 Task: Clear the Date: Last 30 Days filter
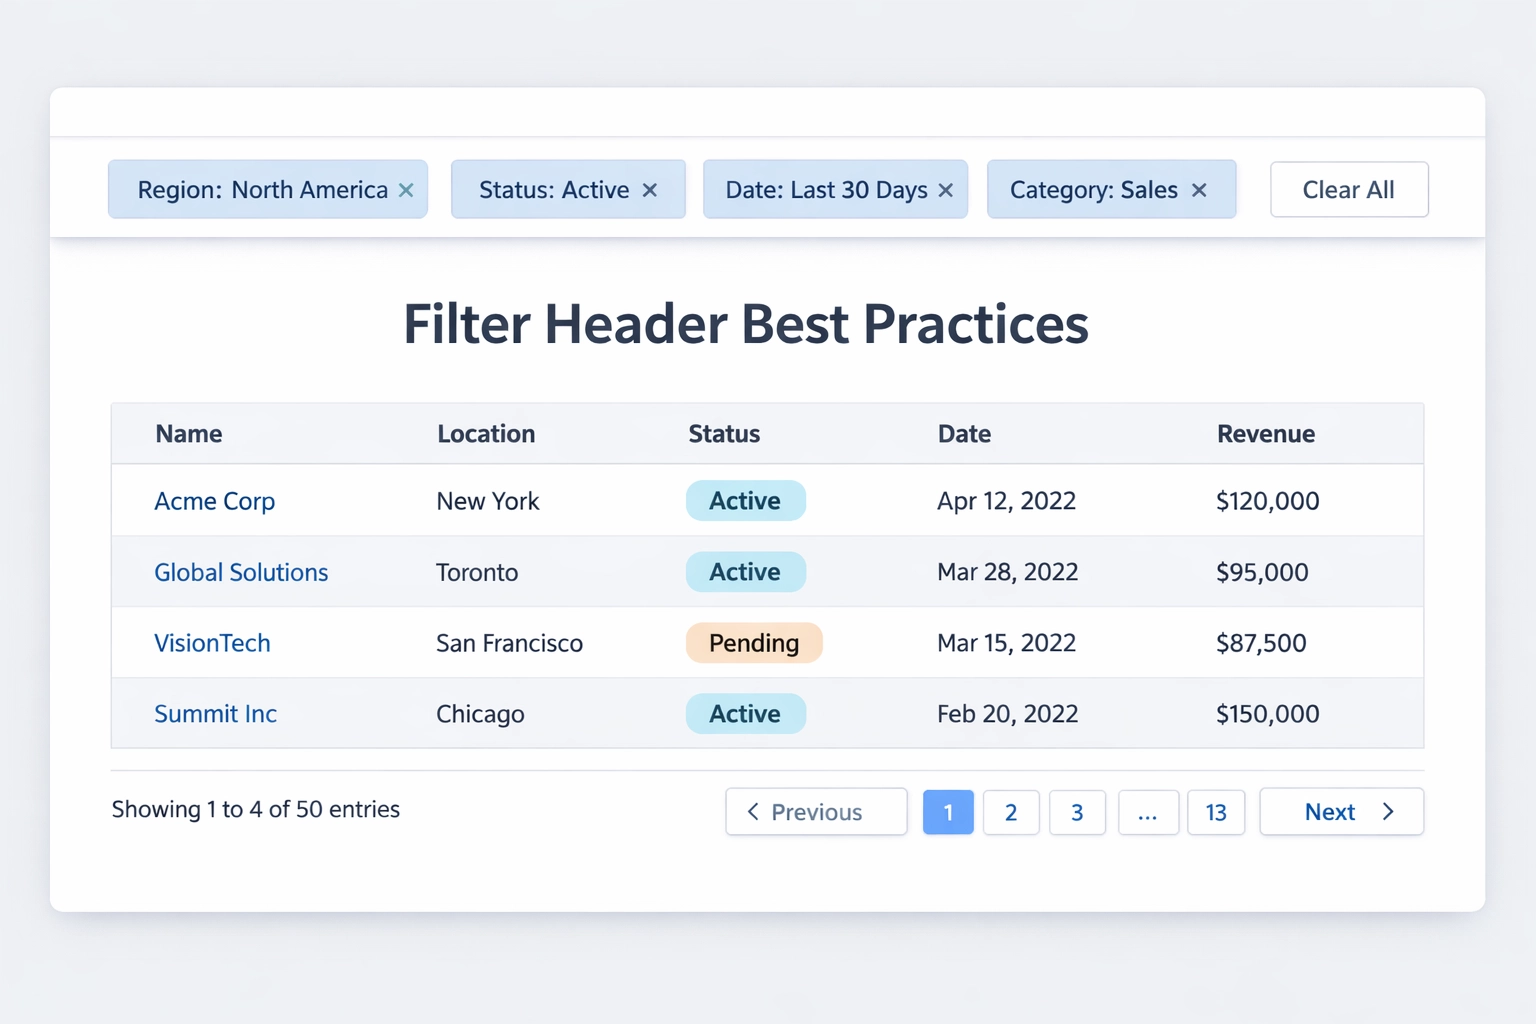(945, 189)
